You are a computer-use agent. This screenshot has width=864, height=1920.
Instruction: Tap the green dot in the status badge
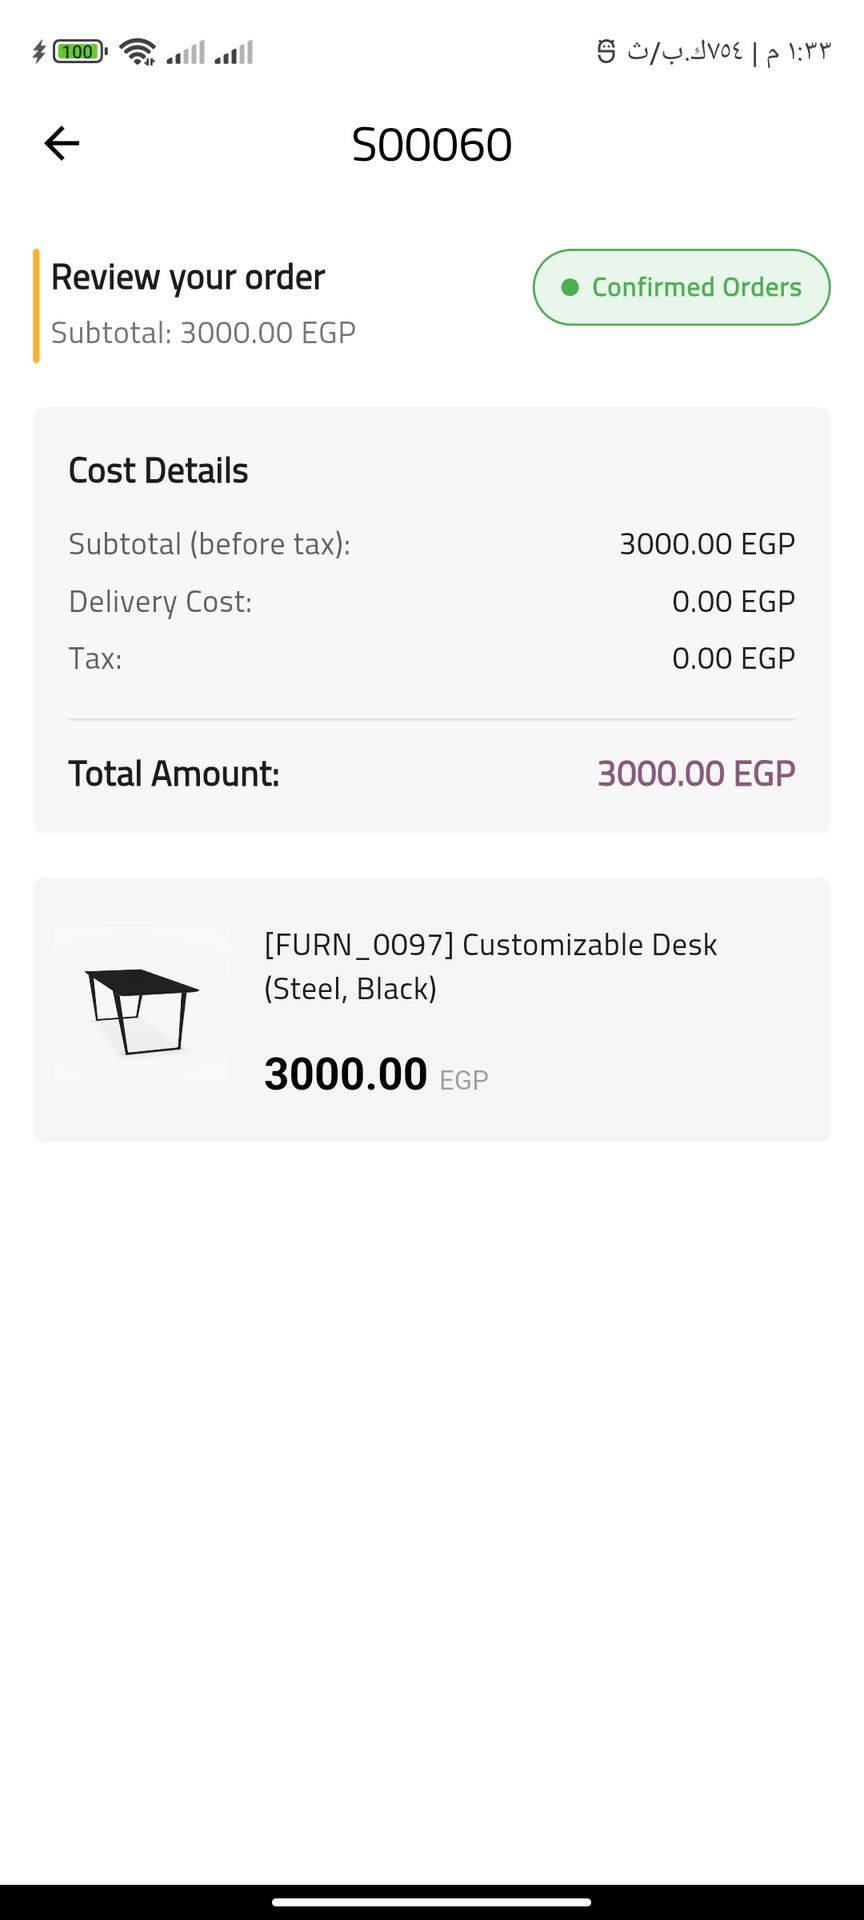coord(570,288)
